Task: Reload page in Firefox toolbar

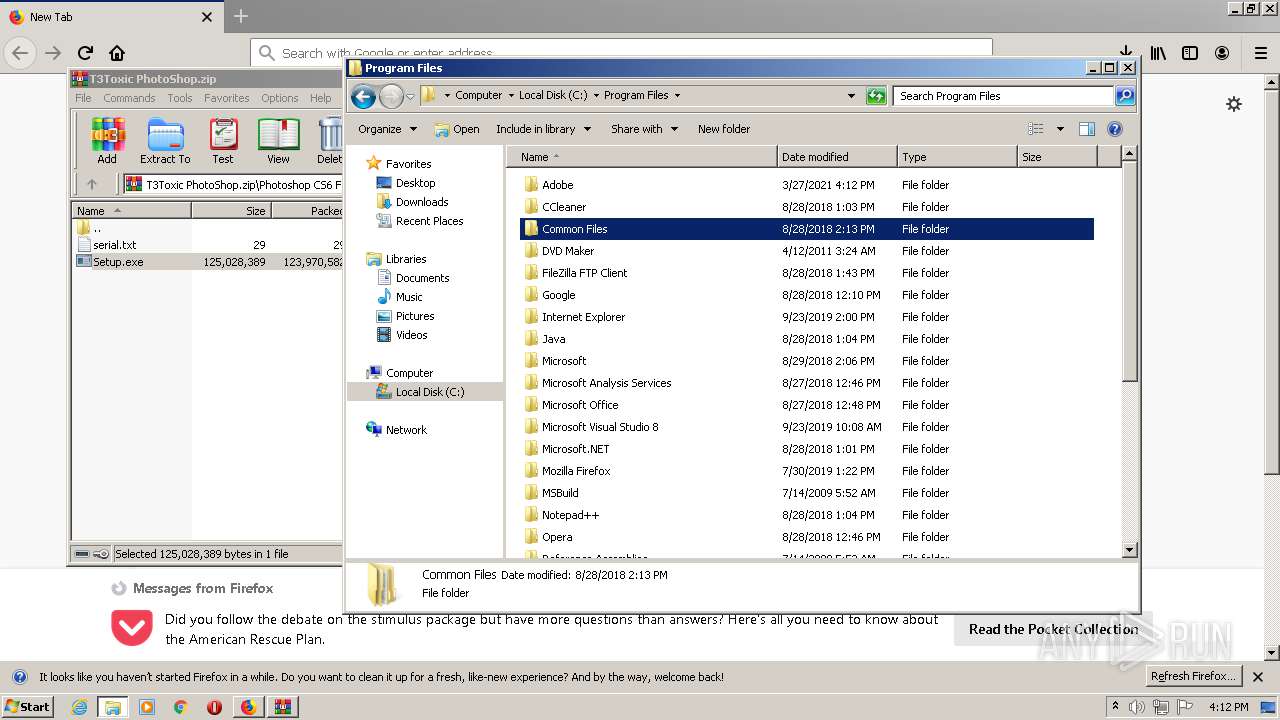Action: [85, 53]
